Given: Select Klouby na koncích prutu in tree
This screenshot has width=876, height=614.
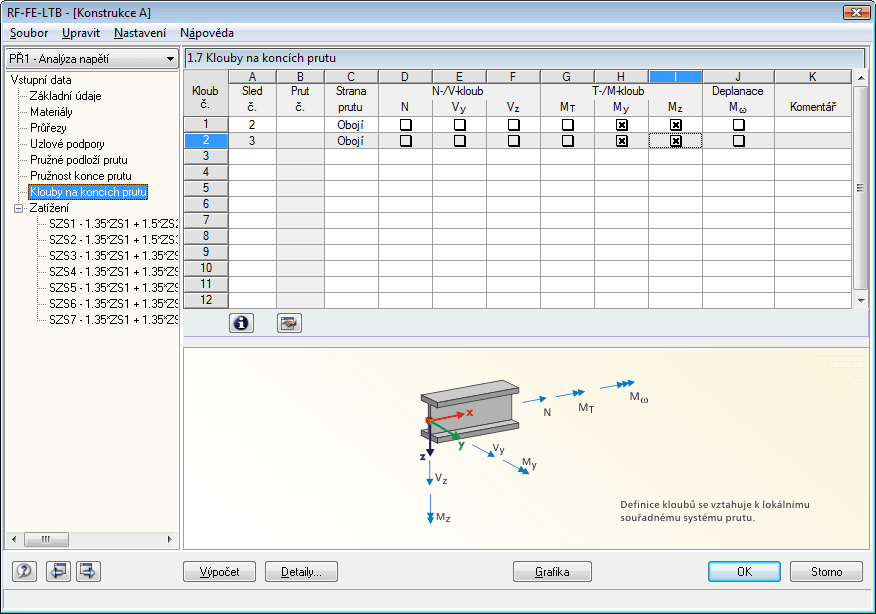Looking at the screenshot, I should [x=88, y=192].
